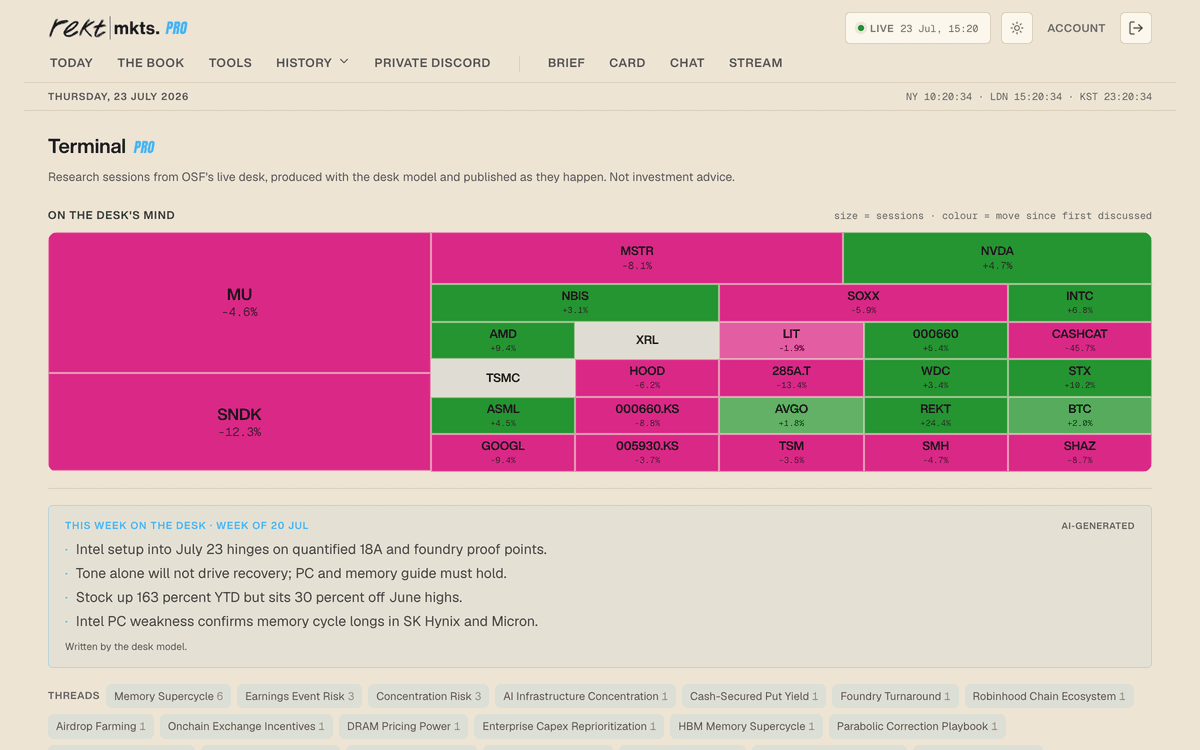Select AI Infrastructure Concentration thread chip
The height and width of the screenshot is (750, 1200).
point(586,696)
